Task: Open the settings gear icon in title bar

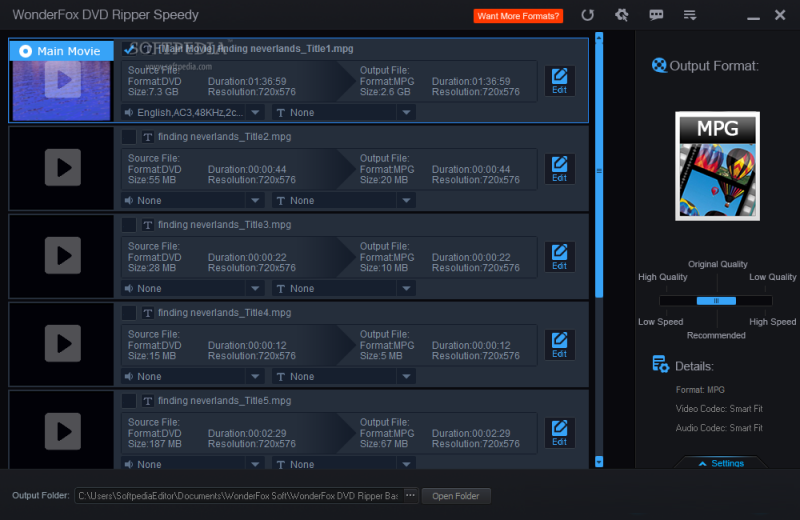Action: 621,15
